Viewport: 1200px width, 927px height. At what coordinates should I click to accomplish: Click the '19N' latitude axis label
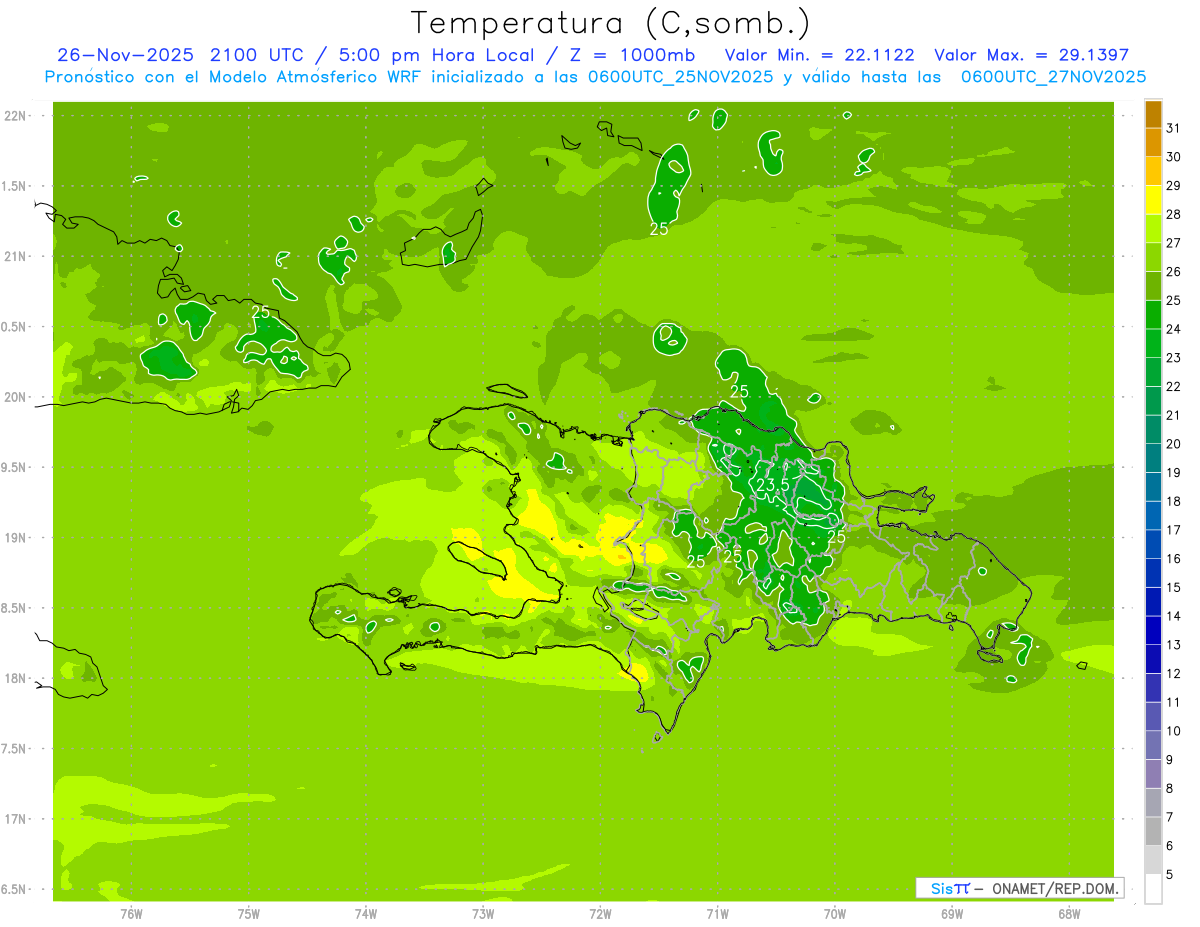[14, 538]
